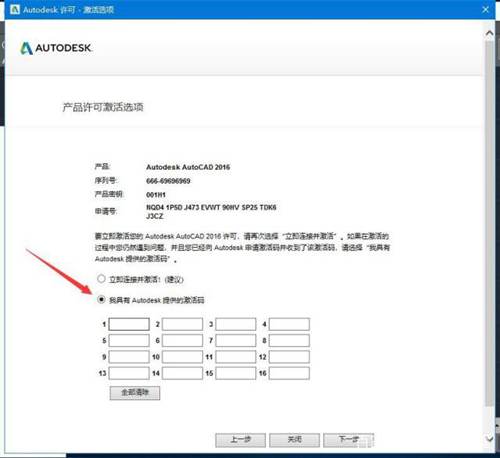Select 'Connect now and activate' radio option
The height and width of the screenshot is (458, 500).
(101, 279)
